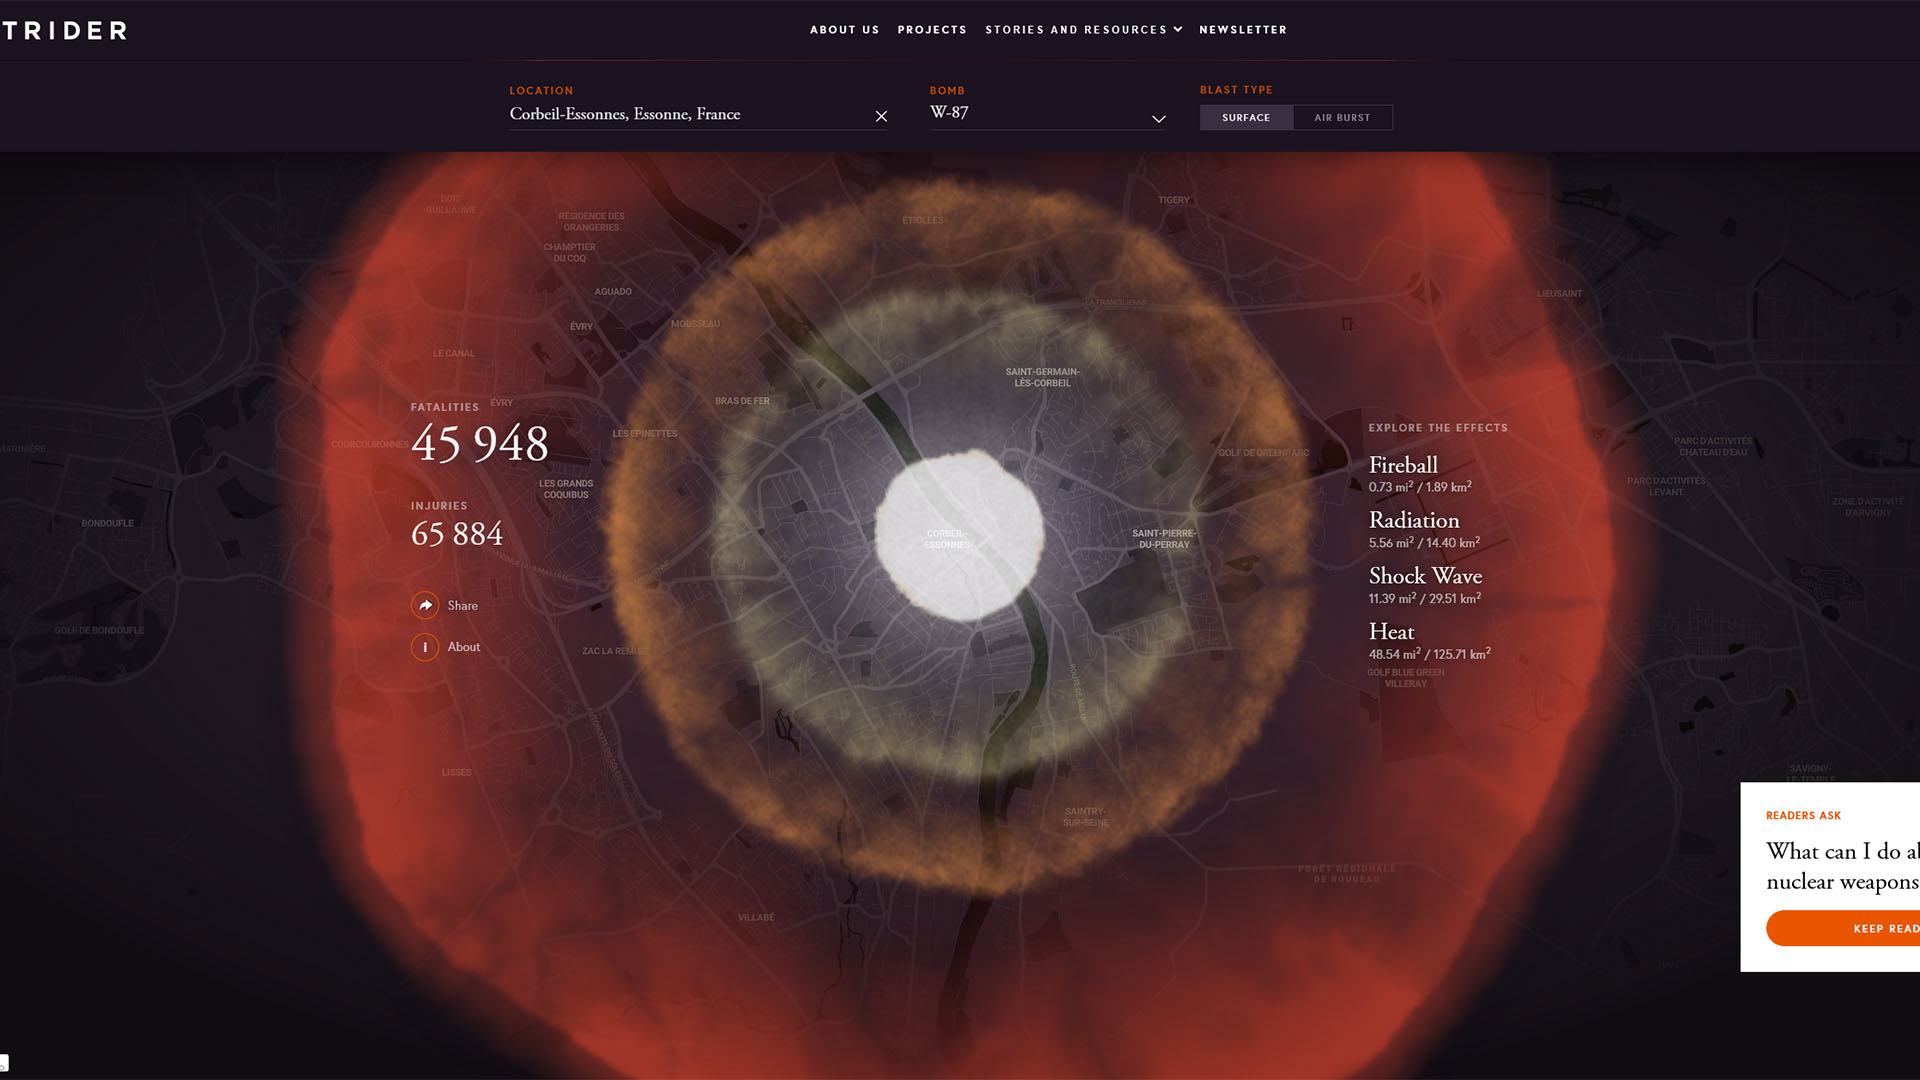Viewport: 1920px width, 1080px height.
Task: Open the bomb dropdown chevron
Action: click(1158, 119)
